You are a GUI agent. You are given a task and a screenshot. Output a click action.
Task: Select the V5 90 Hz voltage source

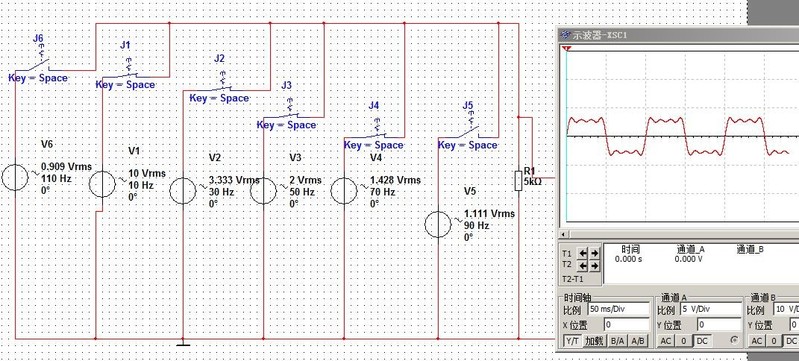[438, 224]
